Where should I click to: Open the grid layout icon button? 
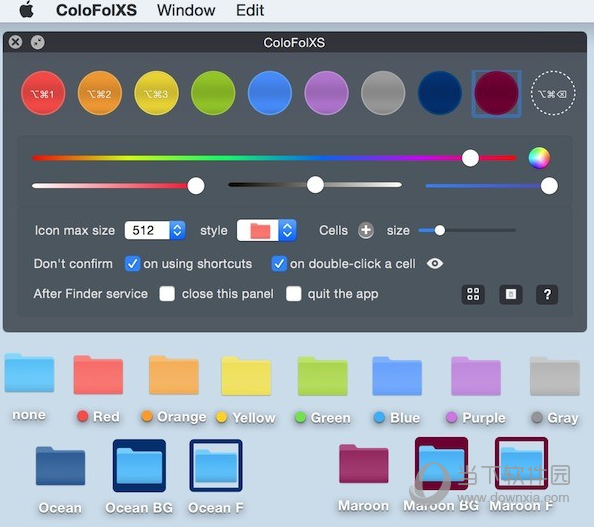[473, 294]
